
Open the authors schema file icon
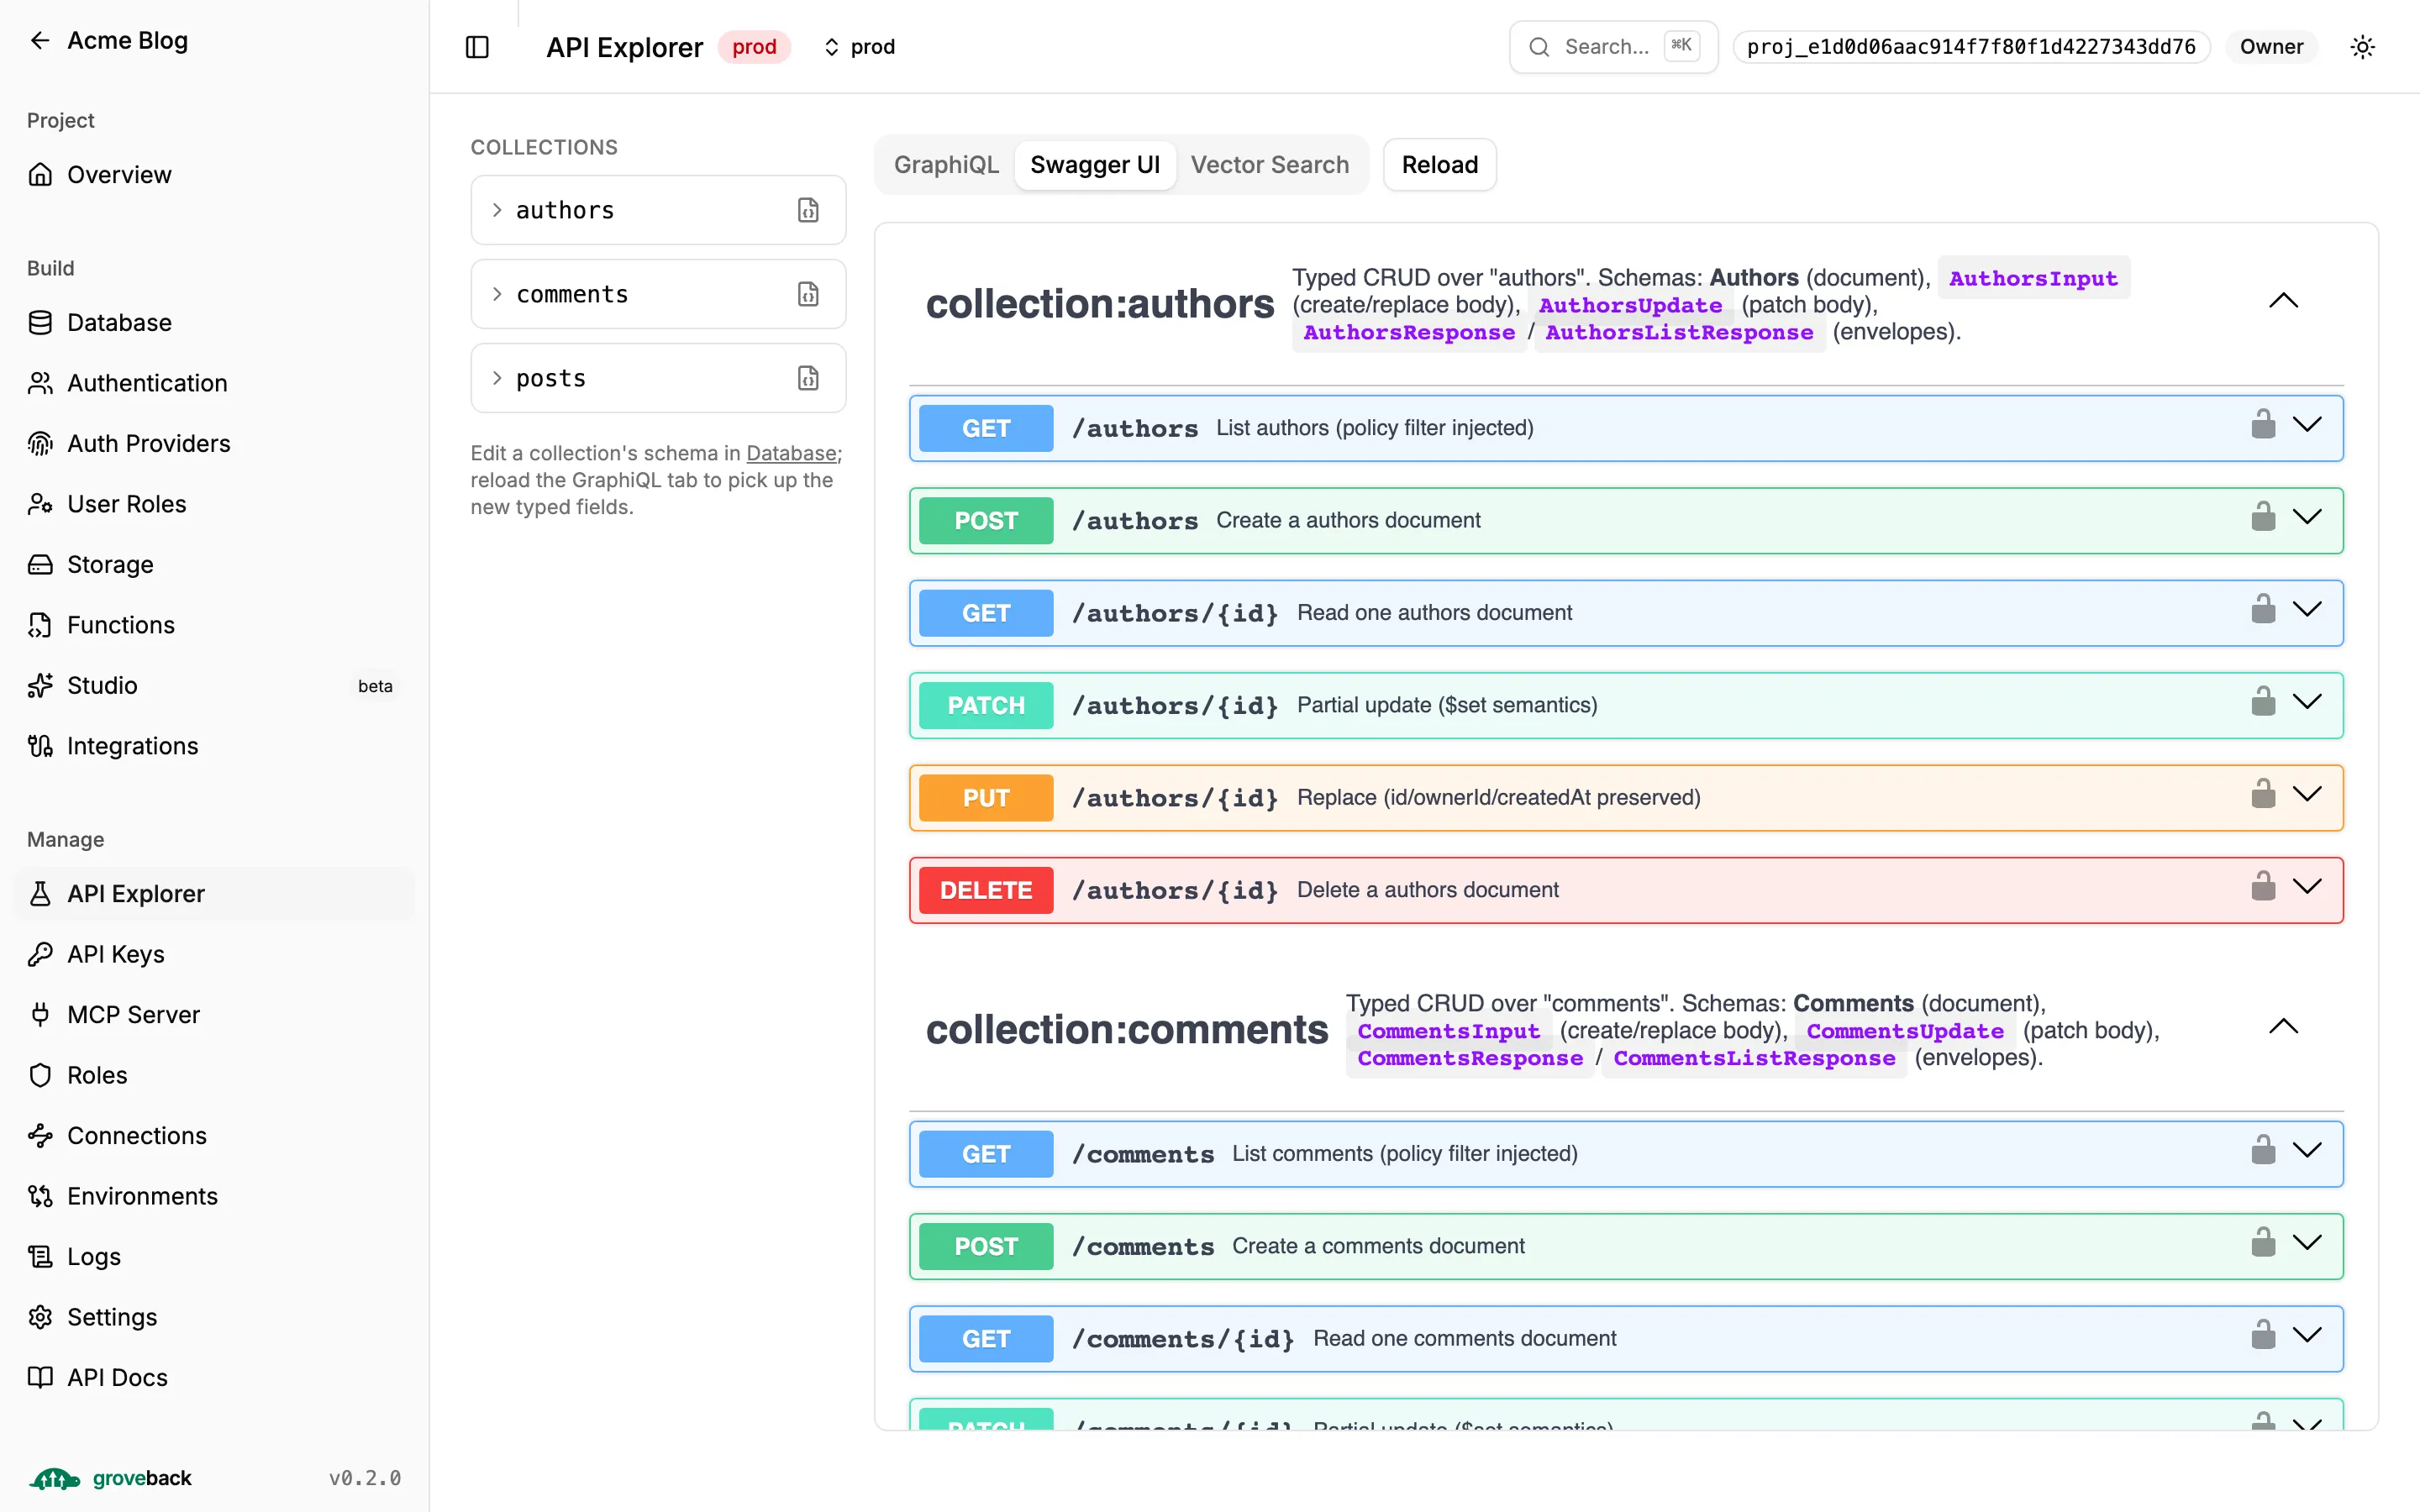pyautogui.click(x=808, y=210)
